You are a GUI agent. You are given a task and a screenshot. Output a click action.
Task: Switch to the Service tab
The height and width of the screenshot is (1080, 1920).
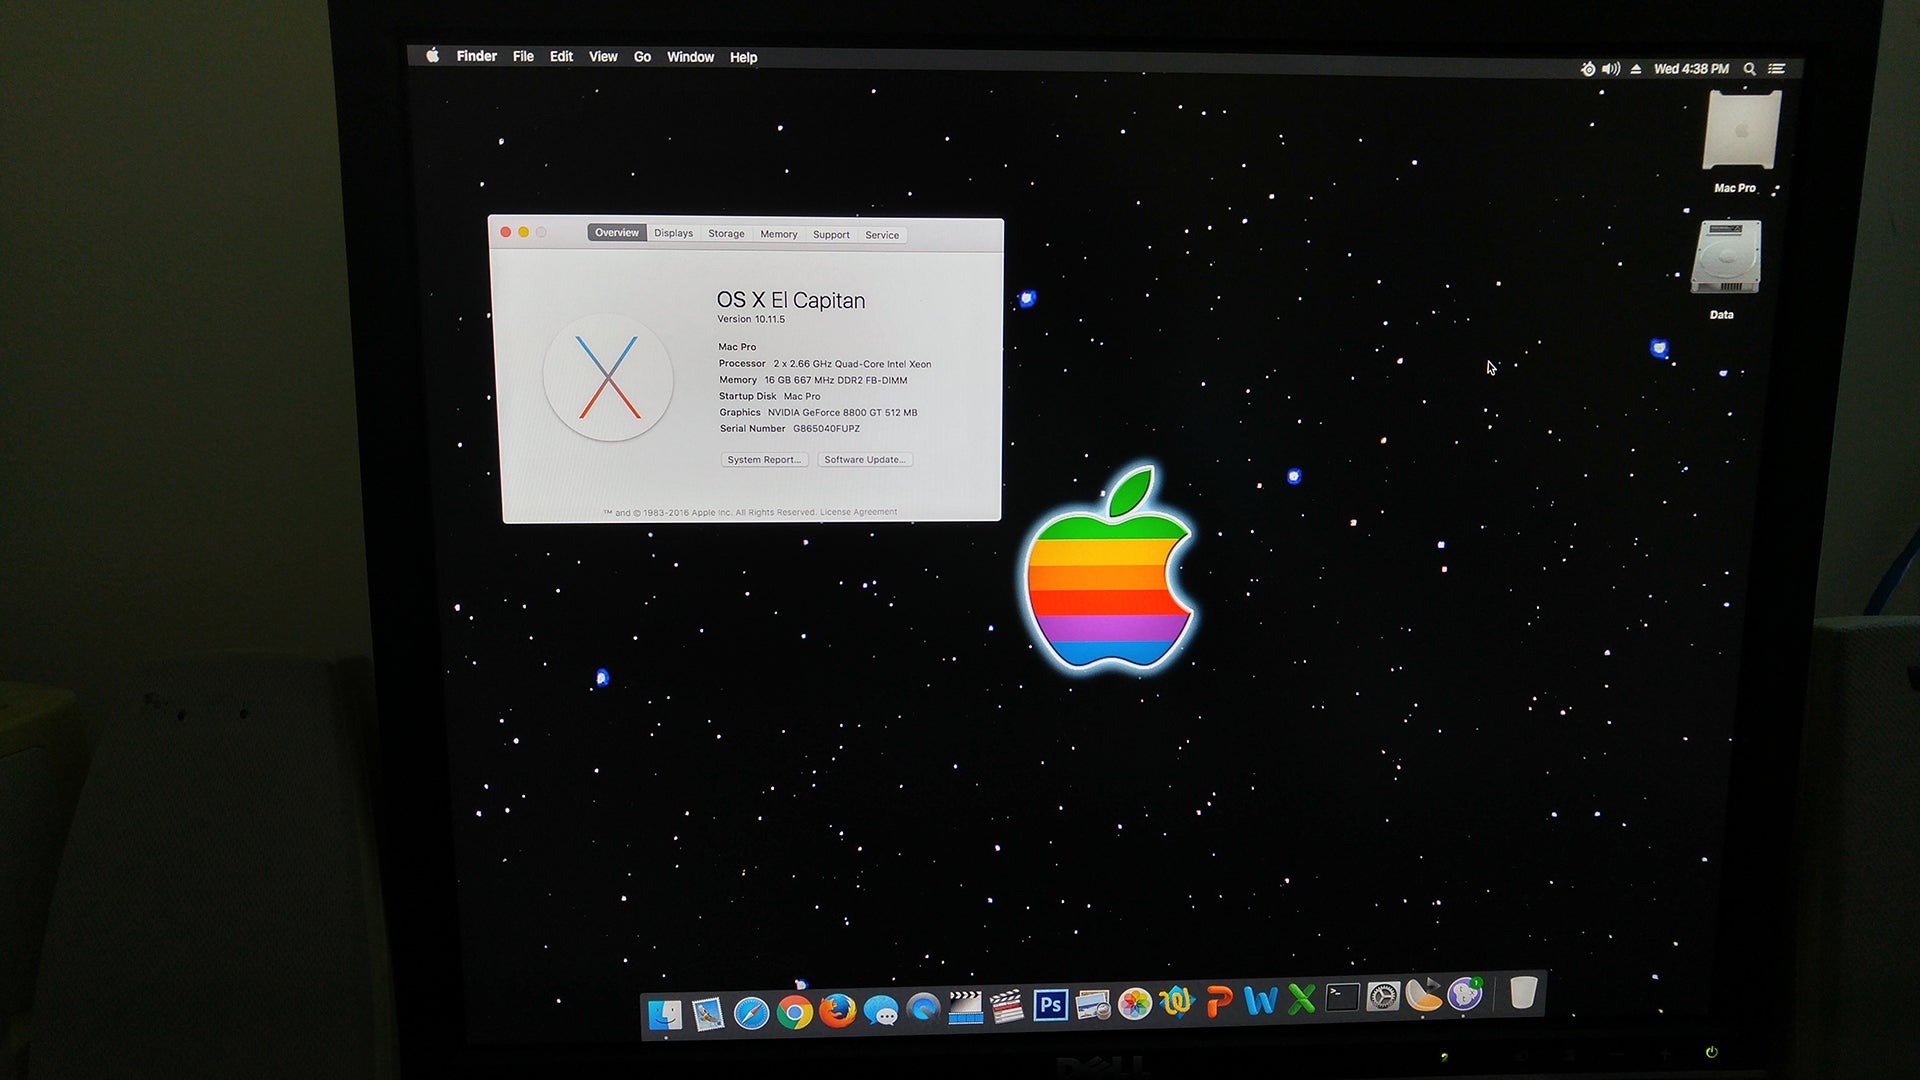click(882, 235)
